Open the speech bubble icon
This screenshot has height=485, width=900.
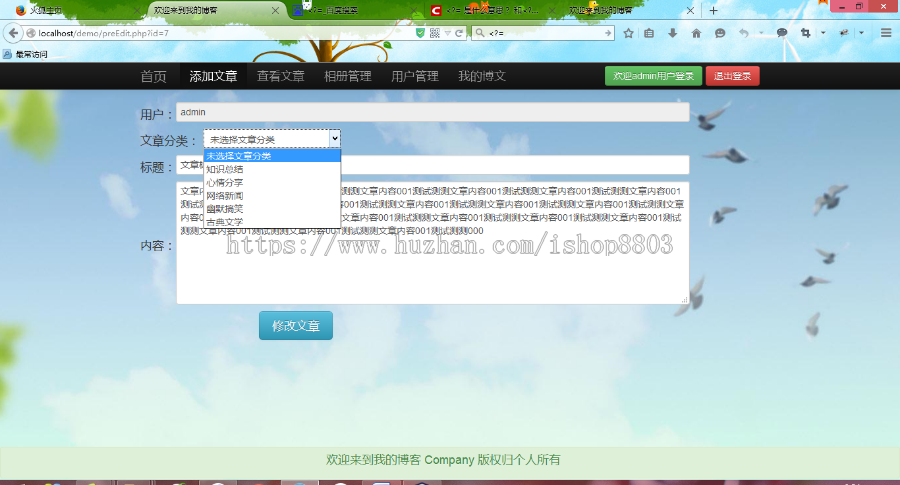(x=782, y=33)
